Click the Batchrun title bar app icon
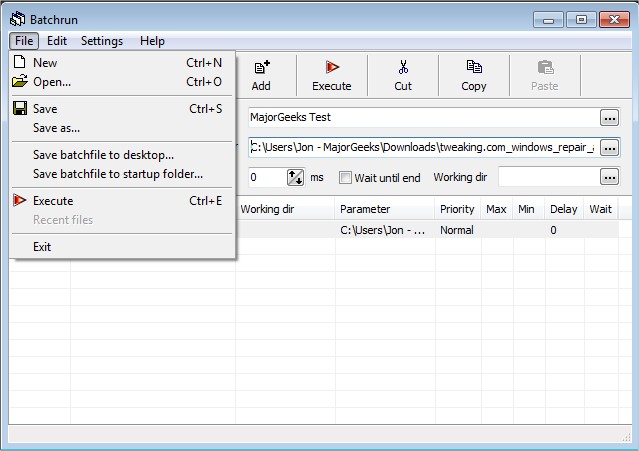Image resolution: width=639 pixels, height=451 pixels. click(x=18, y=19)
